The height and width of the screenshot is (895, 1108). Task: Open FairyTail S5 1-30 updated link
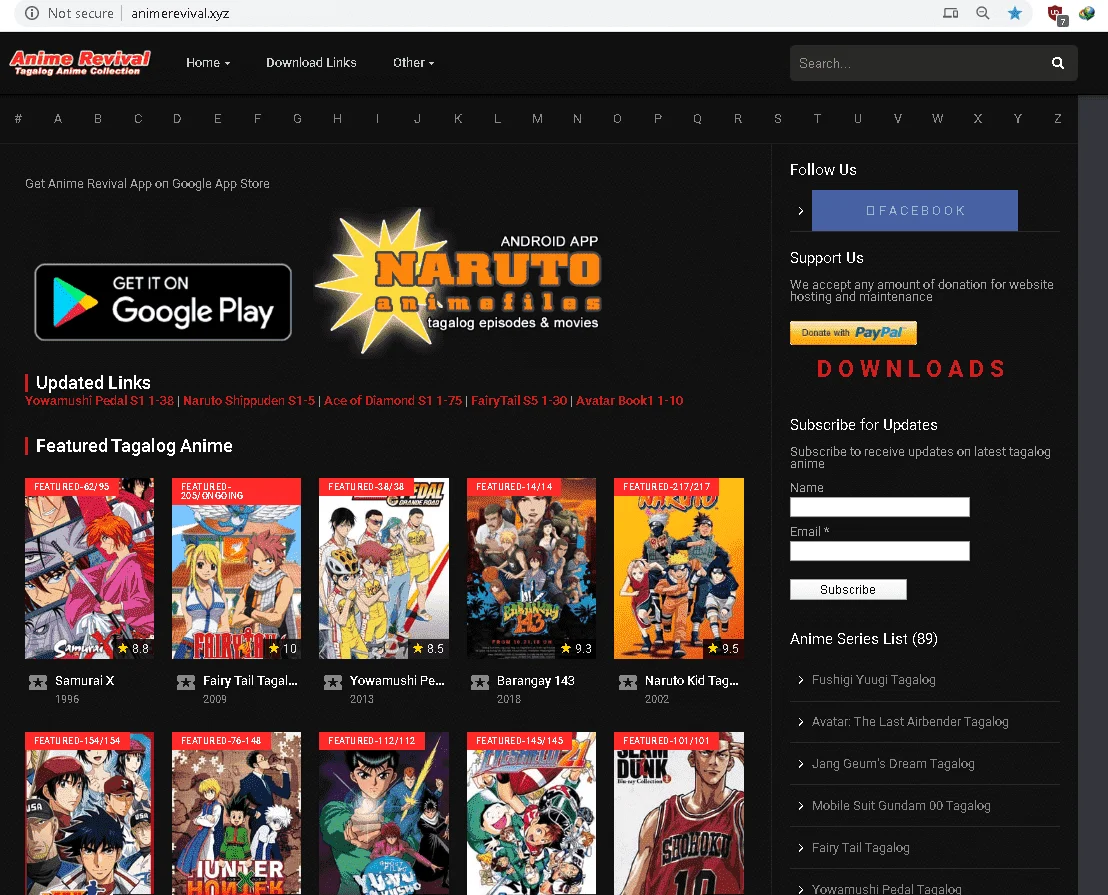pyautogui.click(x=519, y=401)
